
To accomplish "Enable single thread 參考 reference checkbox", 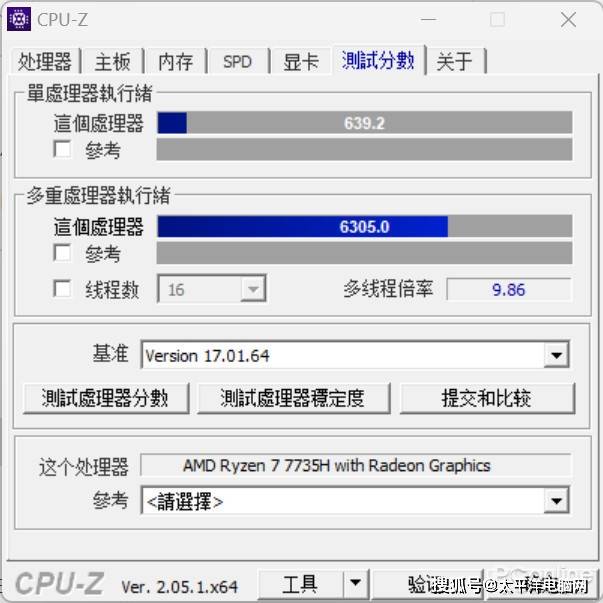I will pos(62,149).
